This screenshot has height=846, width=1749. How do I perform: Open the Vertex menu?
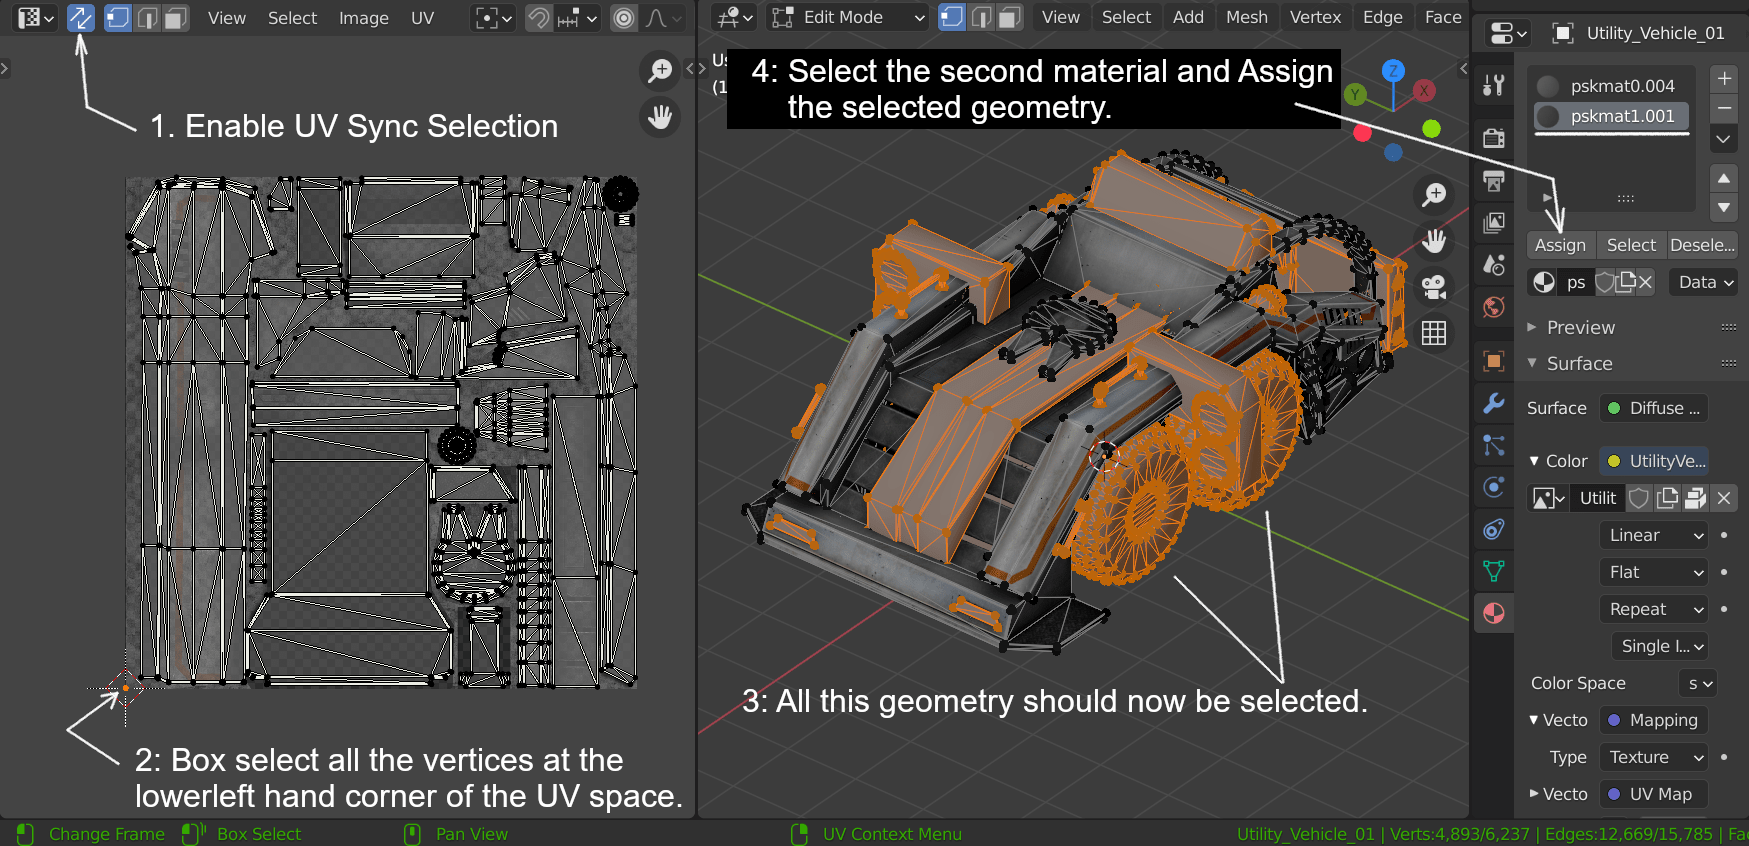click(x=1315, y=17)
